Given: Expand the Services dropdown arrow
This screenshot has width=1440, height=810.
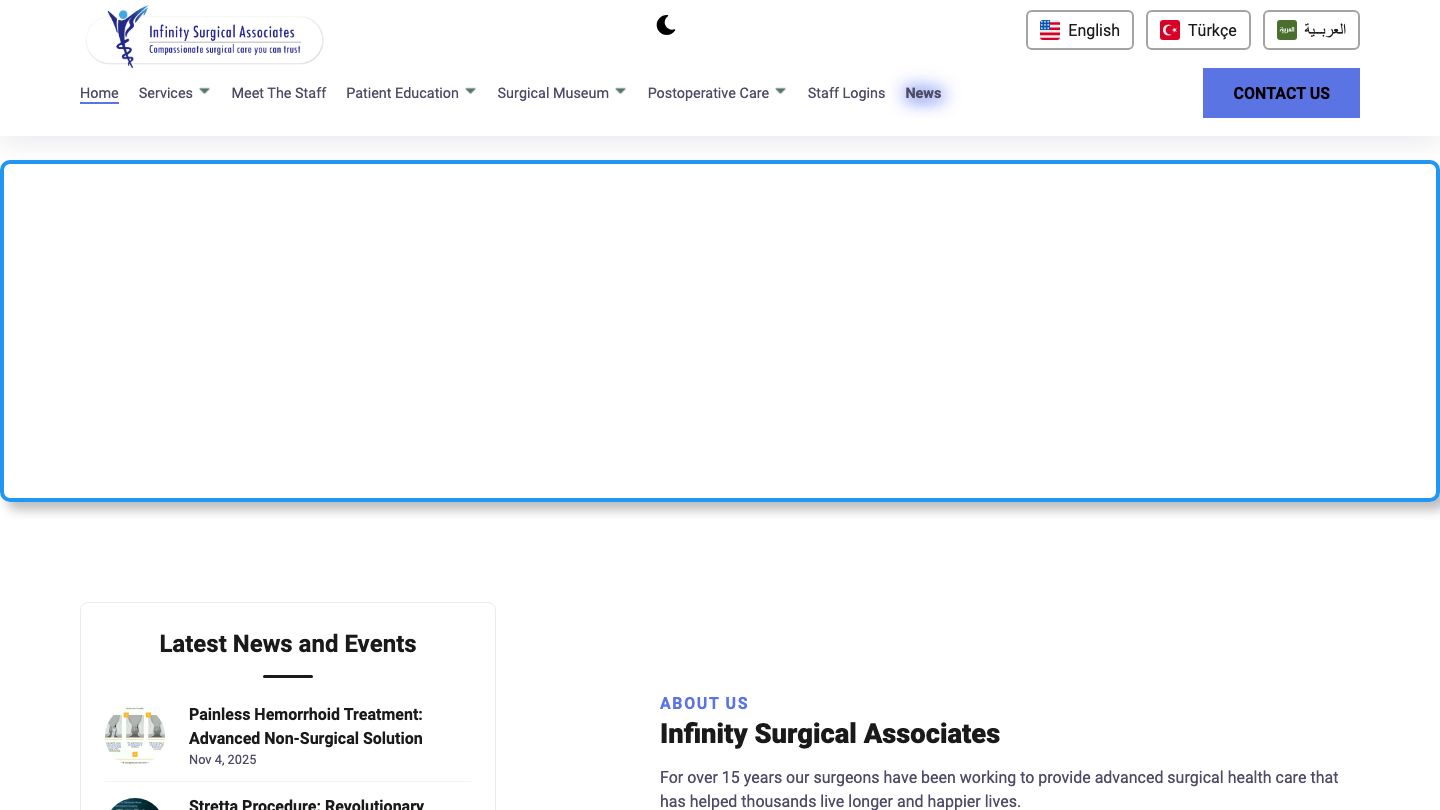Looking at the screenshot, I should click(x=205, y=91).
